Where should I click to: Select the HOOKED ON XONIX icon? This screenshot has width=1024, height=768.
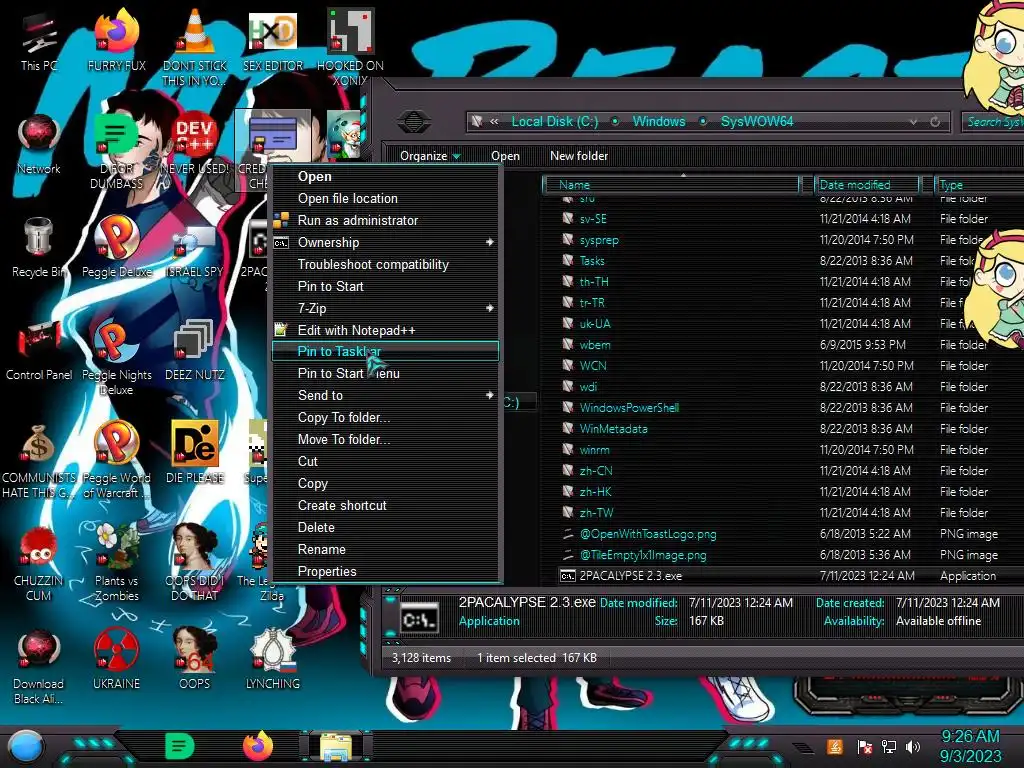[x=350, y=47]
